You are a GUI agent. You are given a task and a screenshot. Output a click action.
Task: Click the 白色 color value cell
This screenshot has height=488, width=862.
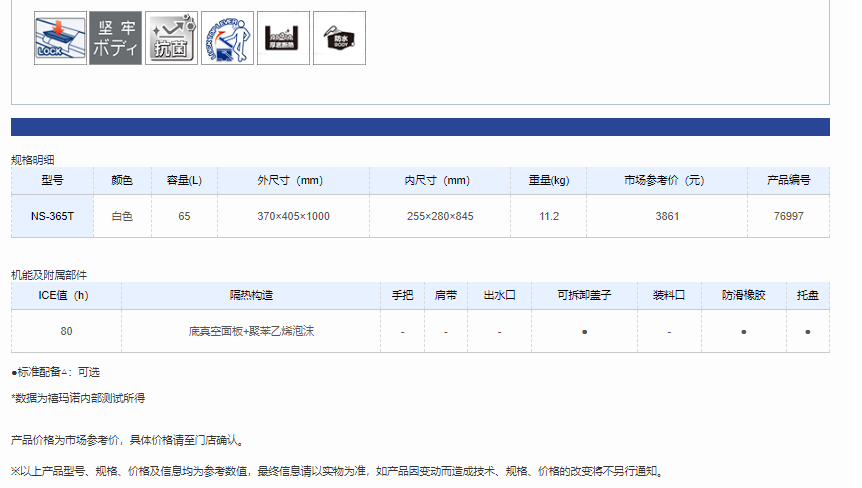click(x=122, y=217)
